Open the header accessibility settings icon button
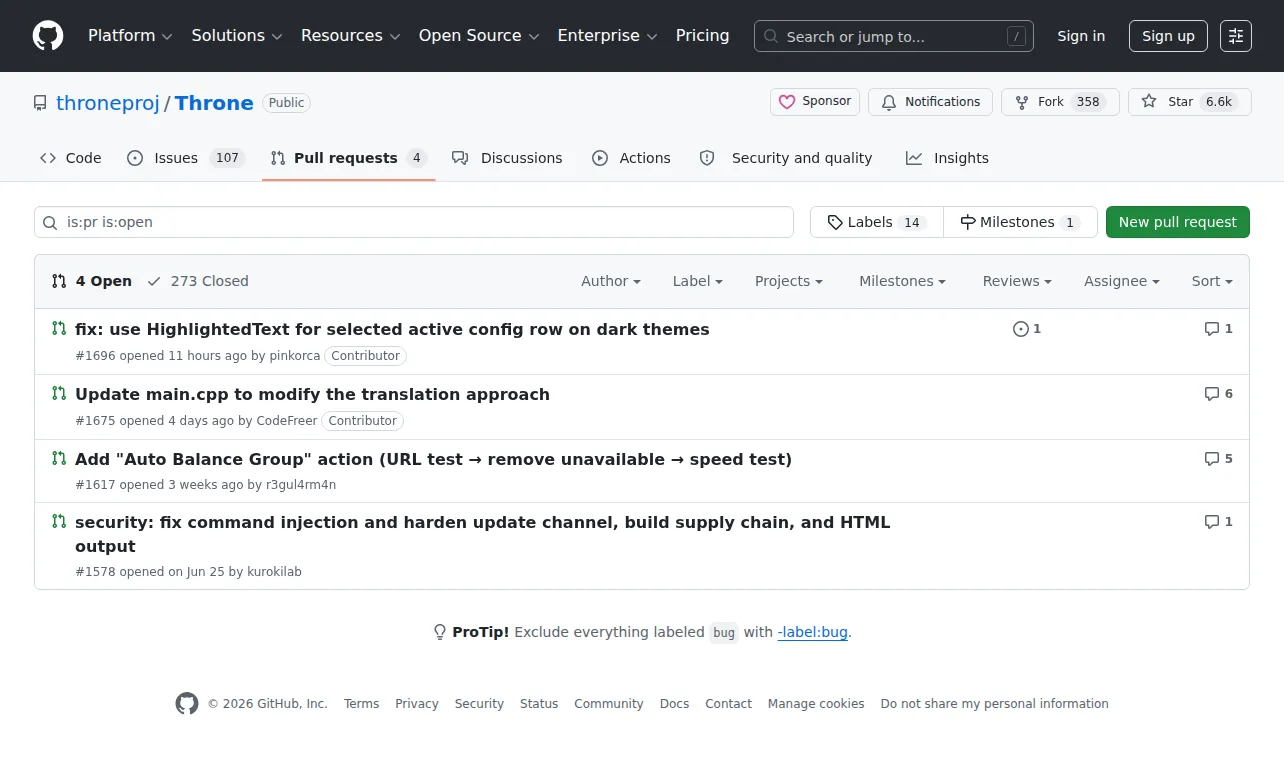 coord(1236,36)
